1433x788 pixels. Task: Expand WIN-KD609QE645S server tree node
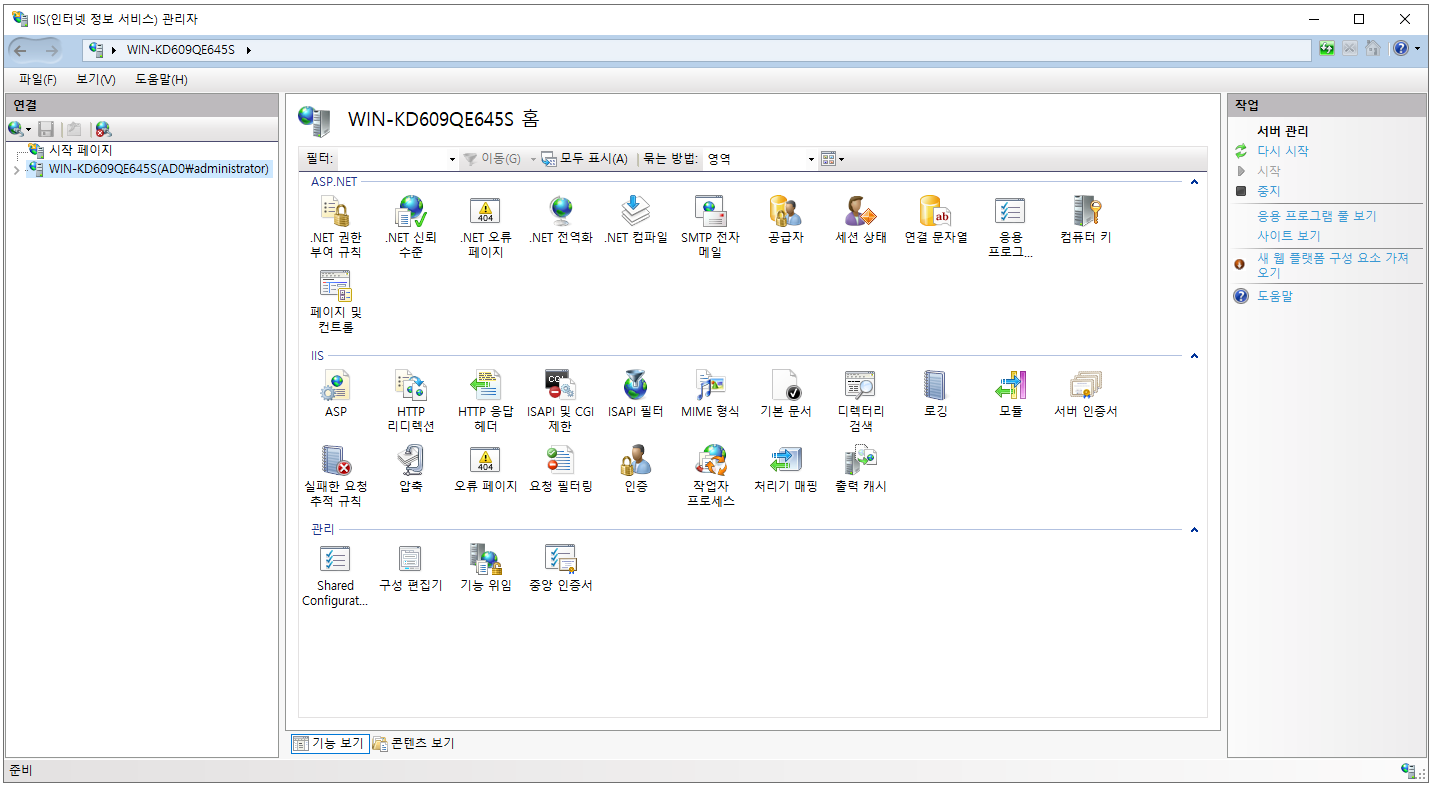point(14,170)
